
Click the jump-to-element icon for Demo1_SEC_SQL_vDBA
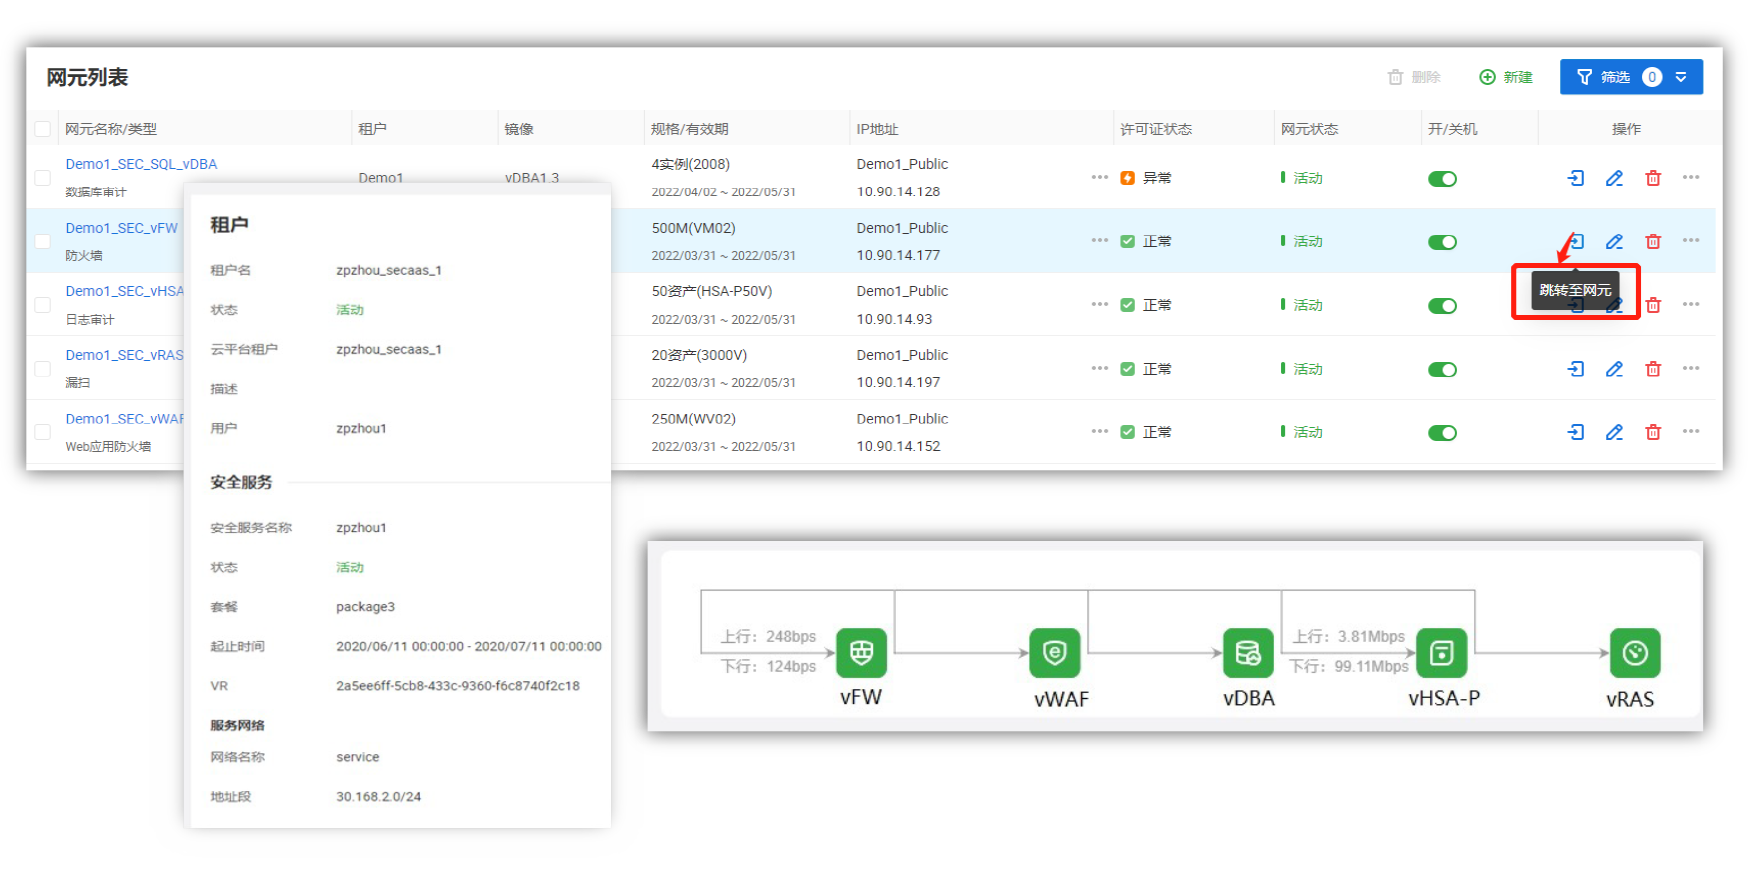(x=1576, y=178)
